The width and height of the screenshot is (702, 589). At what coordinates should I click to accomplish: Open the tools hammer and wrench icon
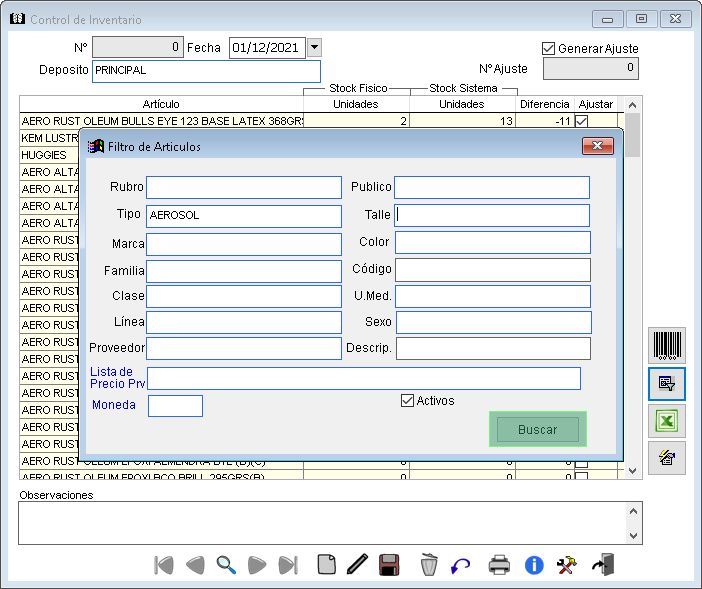tap(566, 565)
